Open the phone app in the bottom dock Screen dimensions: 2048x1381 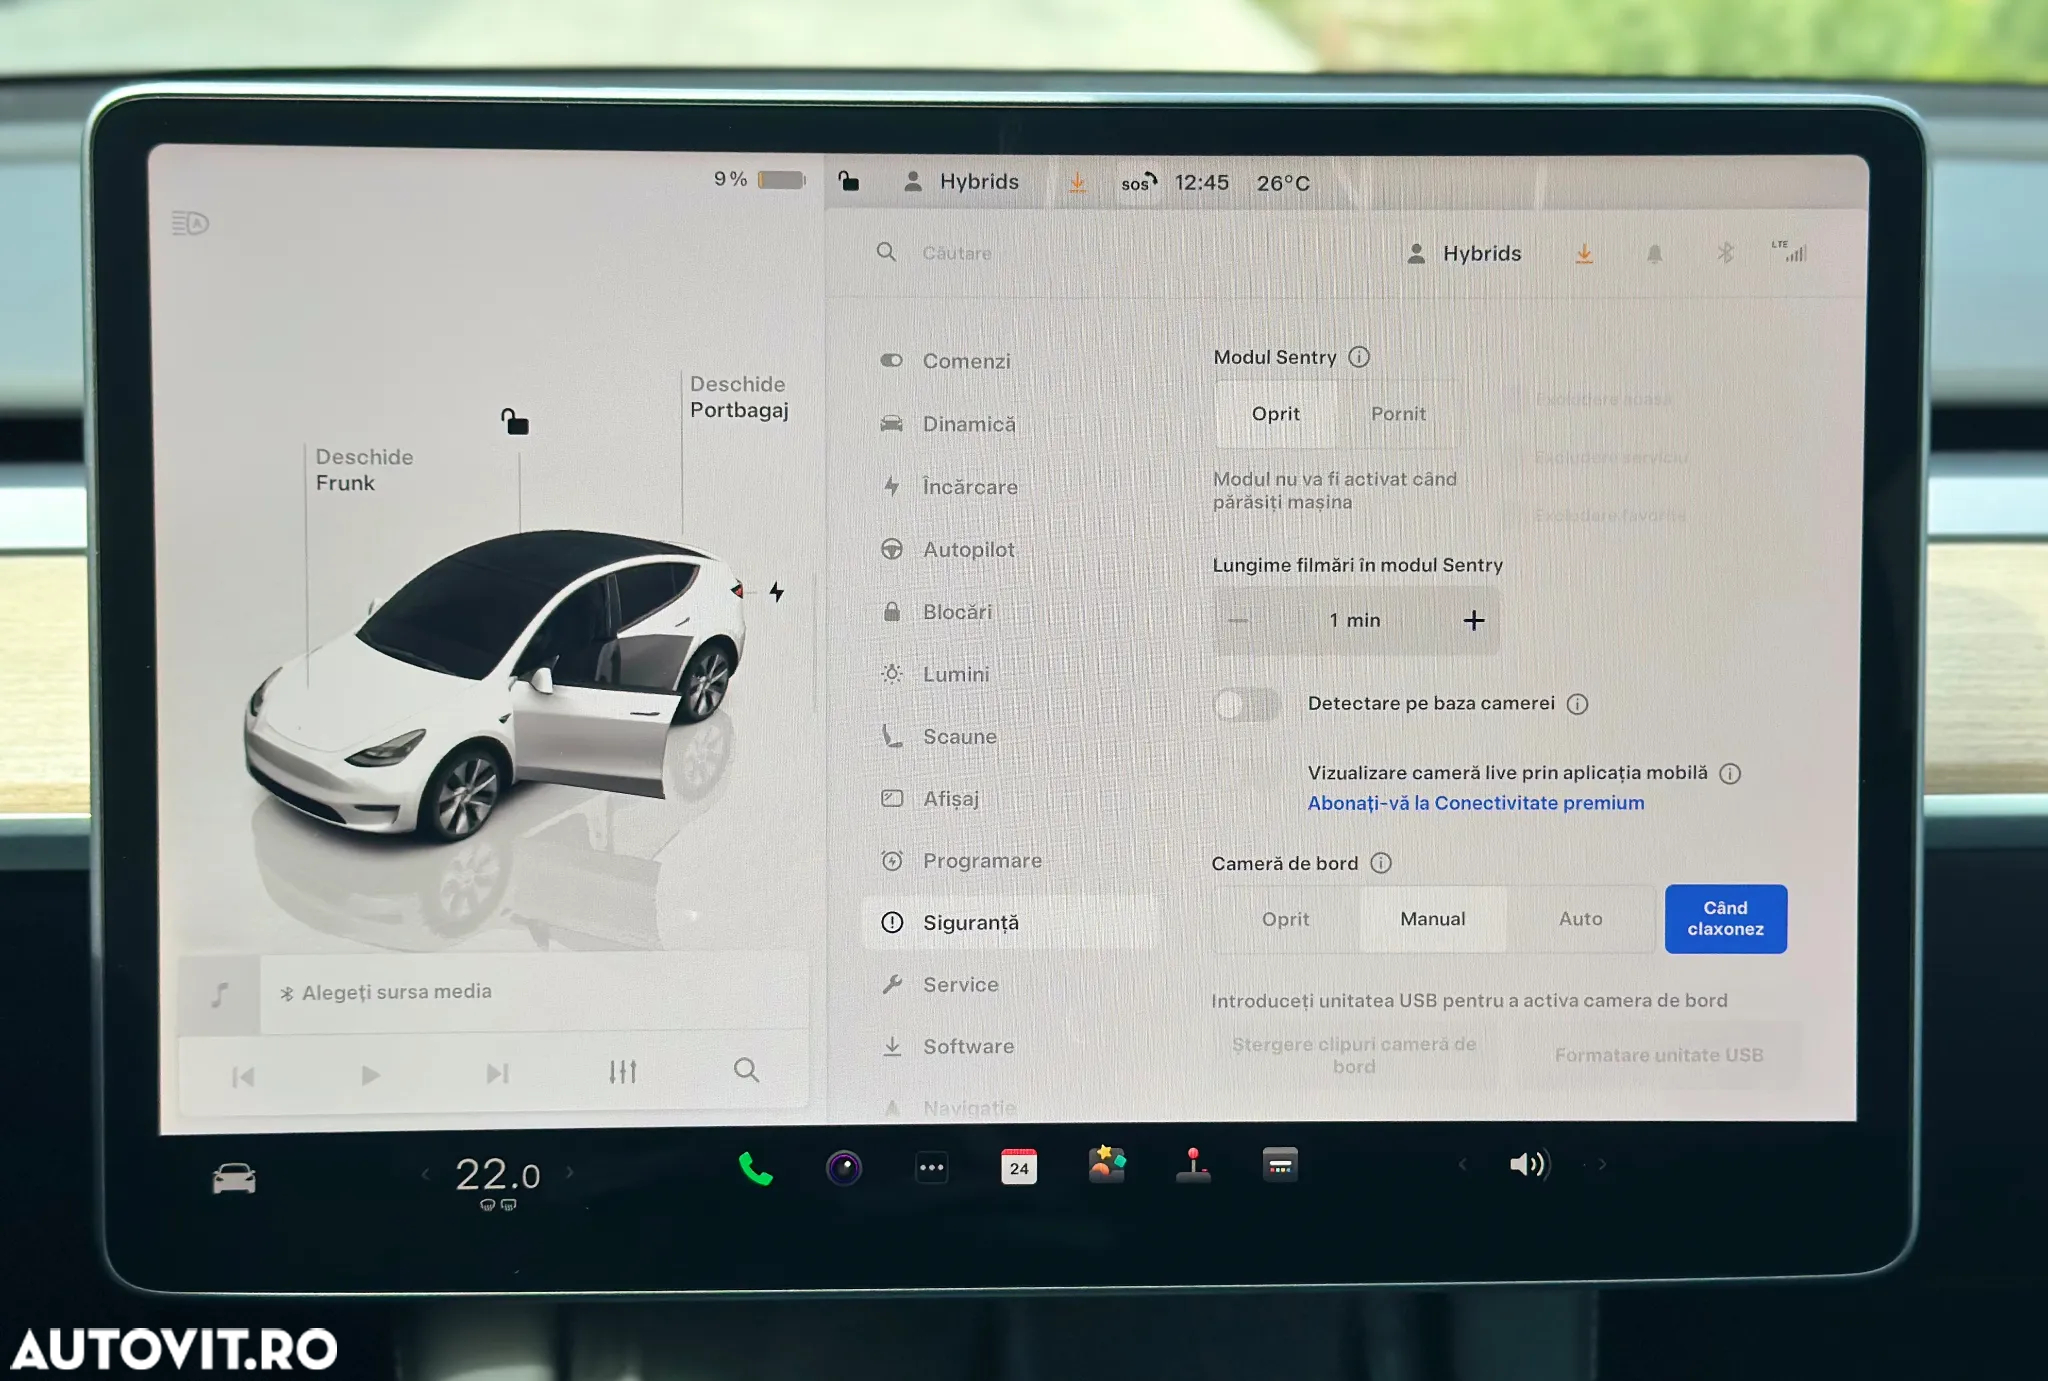755,1168
